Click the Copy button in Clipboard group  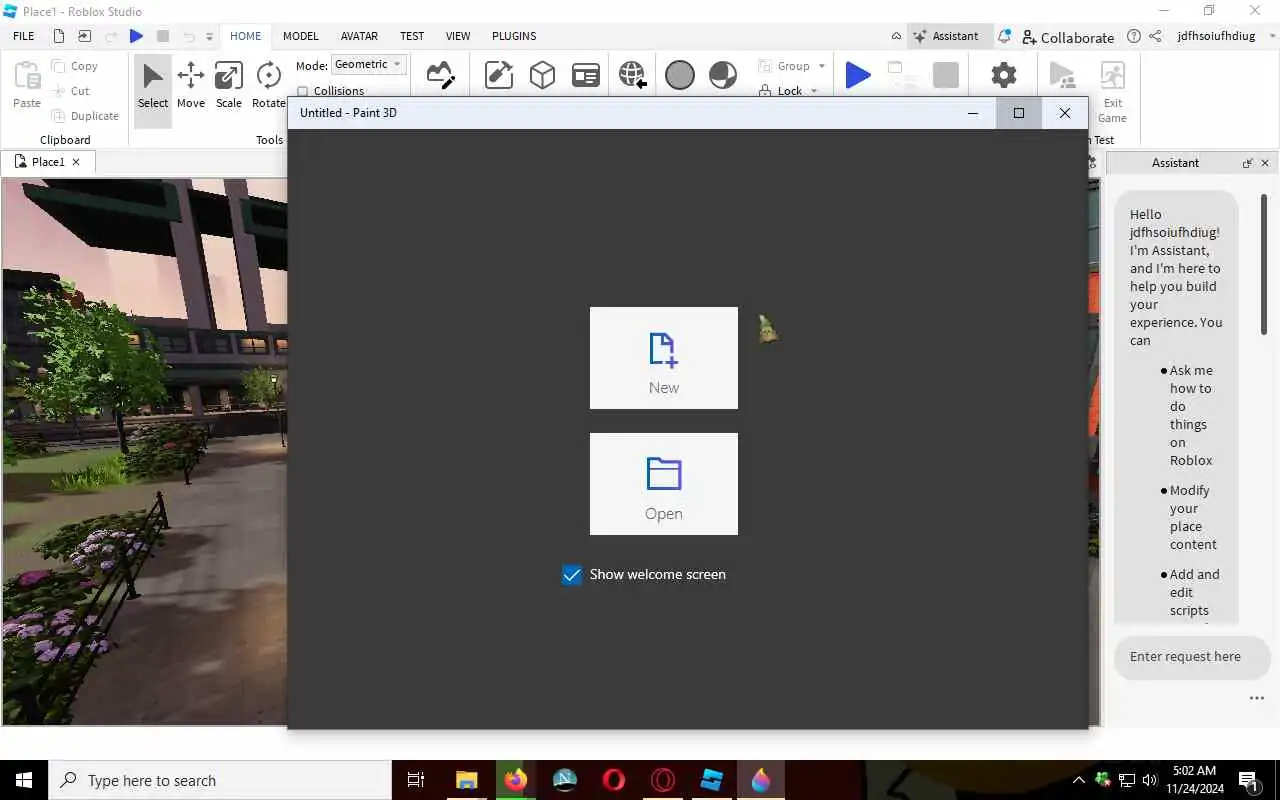pos(76,66)
